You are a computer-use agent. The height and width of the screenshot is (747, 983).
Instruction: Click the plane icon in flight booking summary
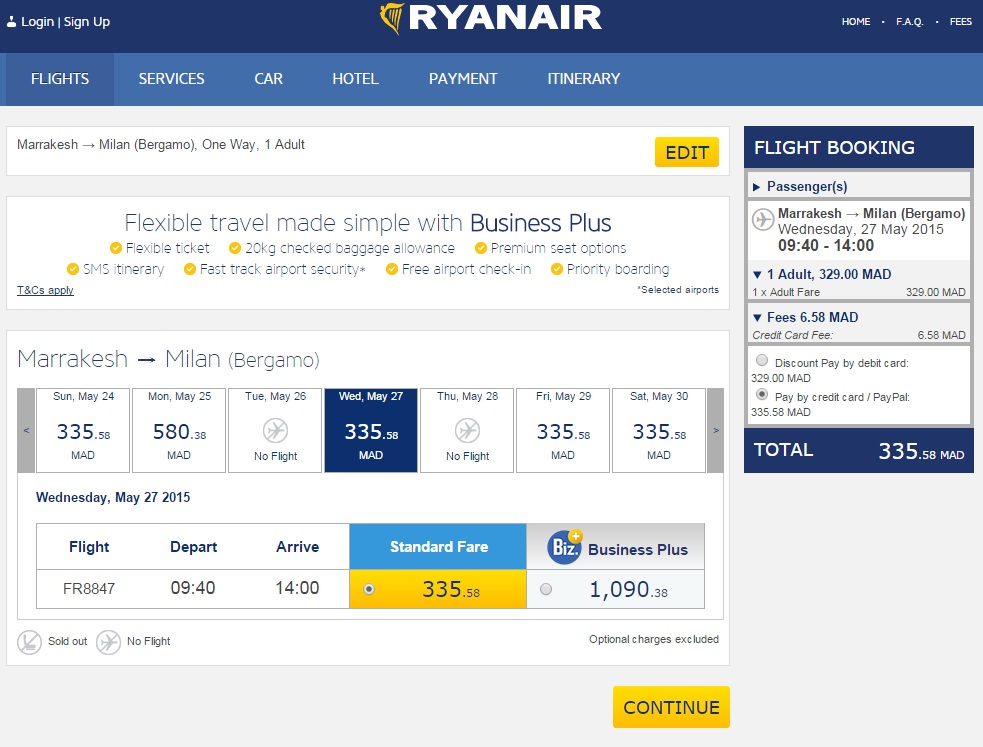click(763, 220)
